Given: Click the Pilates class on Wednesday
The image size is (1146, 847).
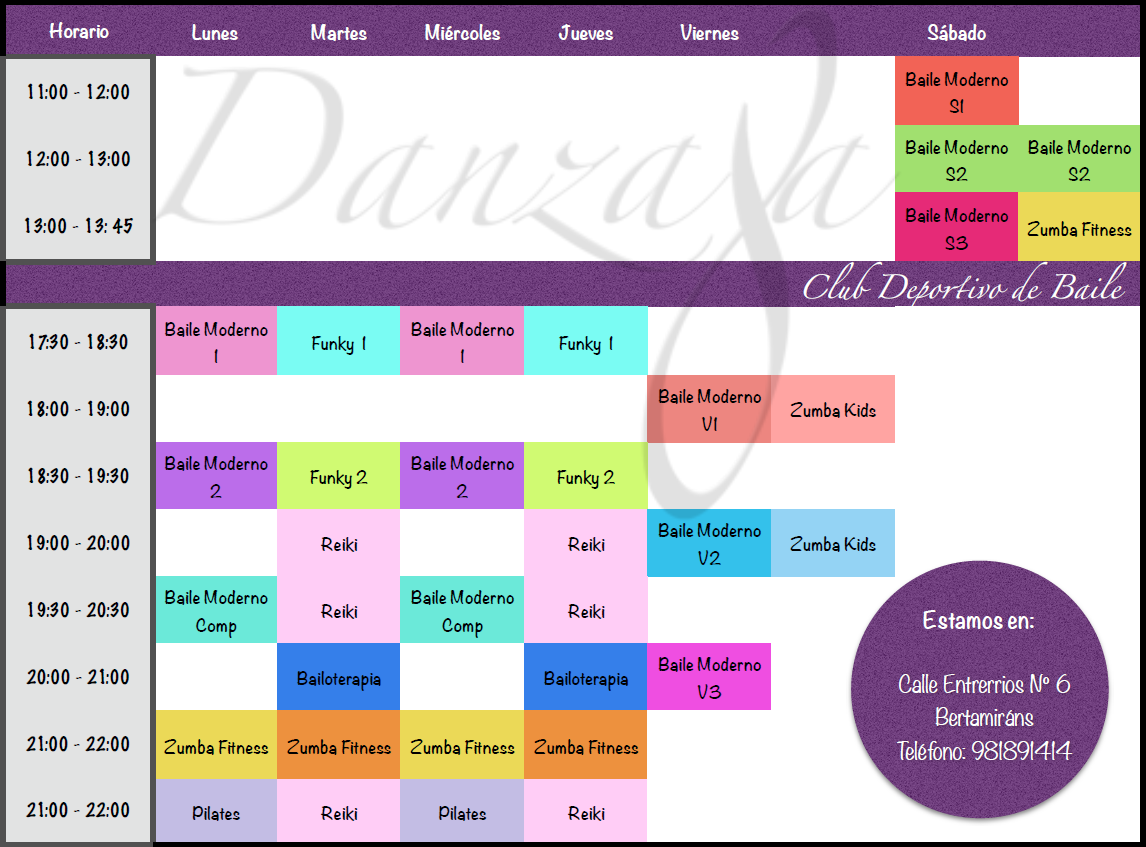Looking at the screenshot, I should (462, 812).
